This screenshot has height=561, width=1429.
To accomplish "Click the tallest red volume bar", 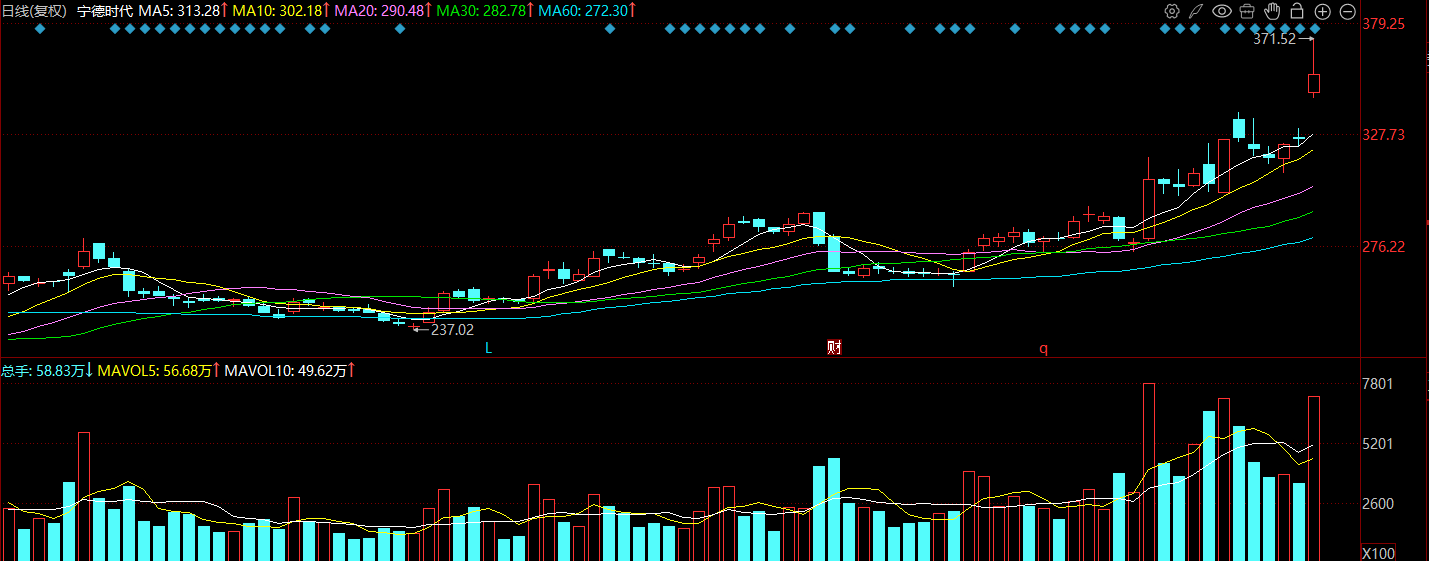I will point(1149,472).
